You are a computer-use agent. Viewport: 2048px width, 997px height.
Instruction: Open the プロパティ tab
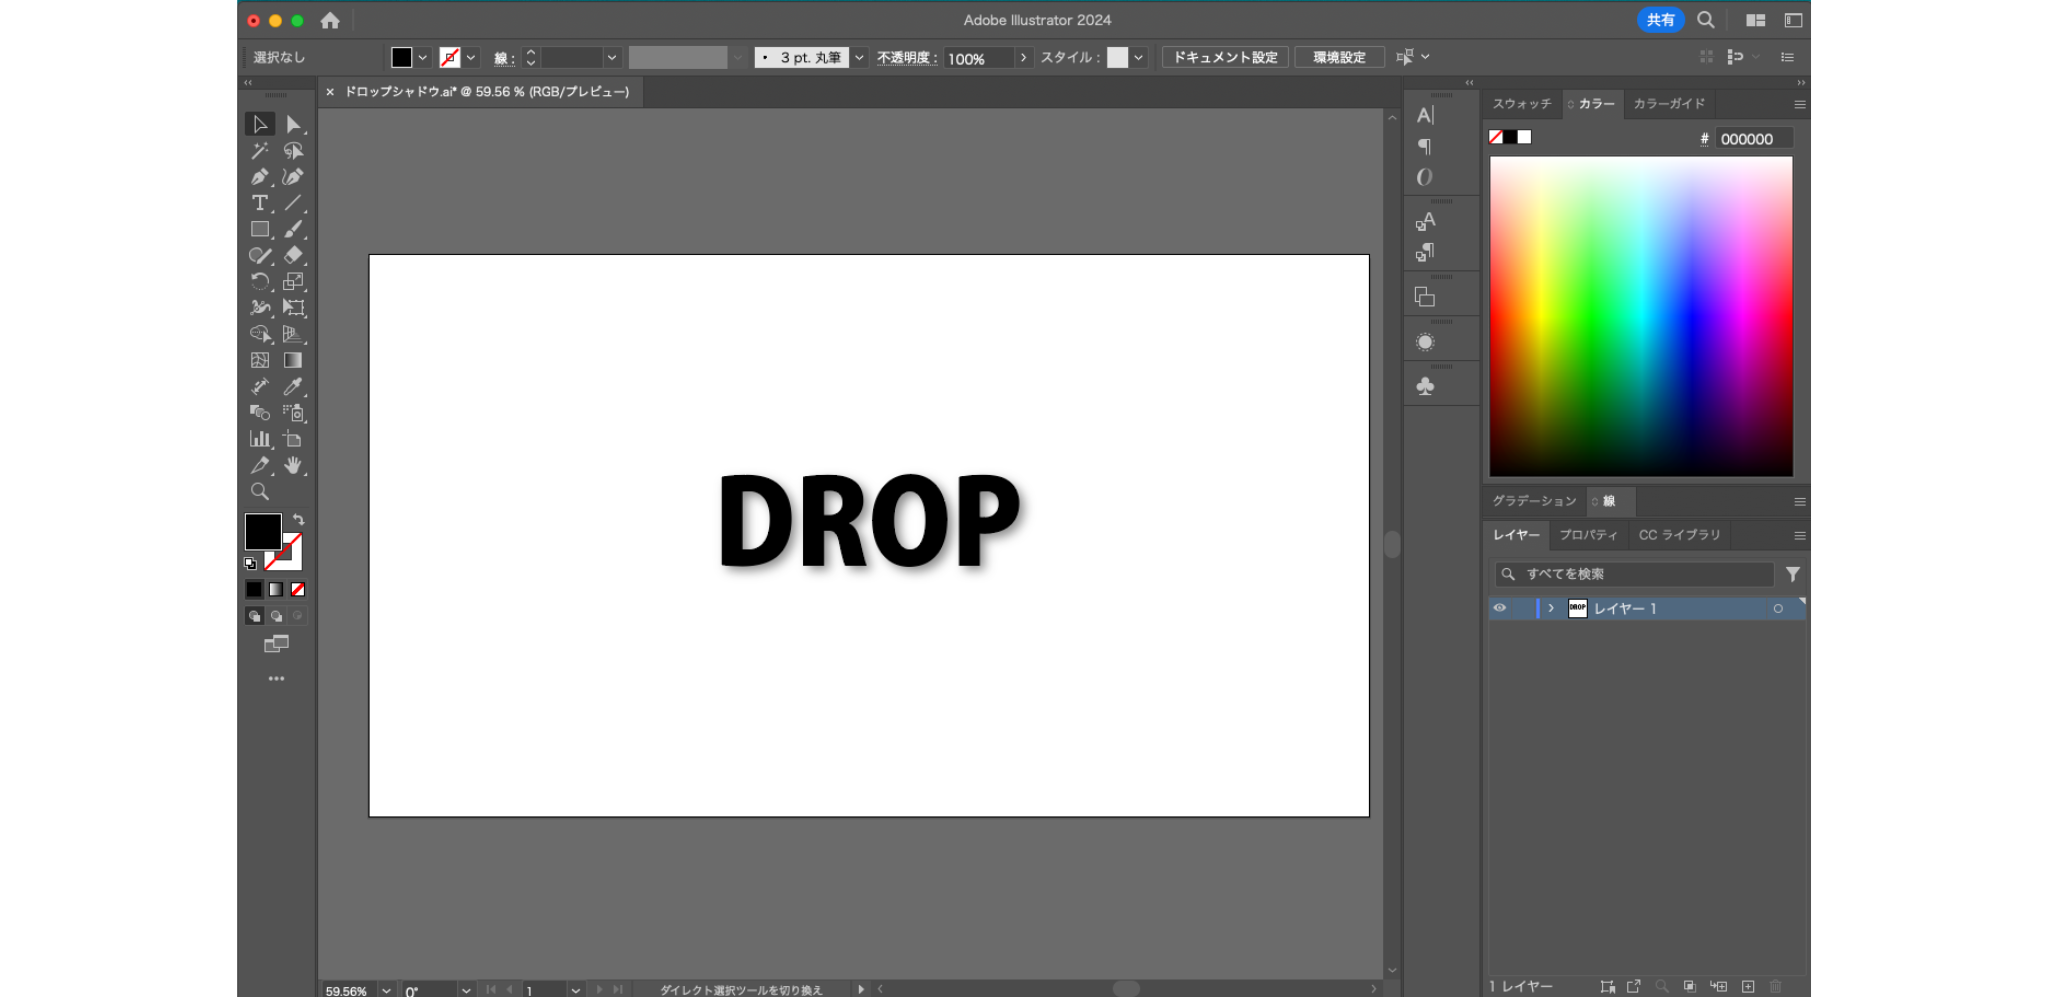pos(1589,535)
